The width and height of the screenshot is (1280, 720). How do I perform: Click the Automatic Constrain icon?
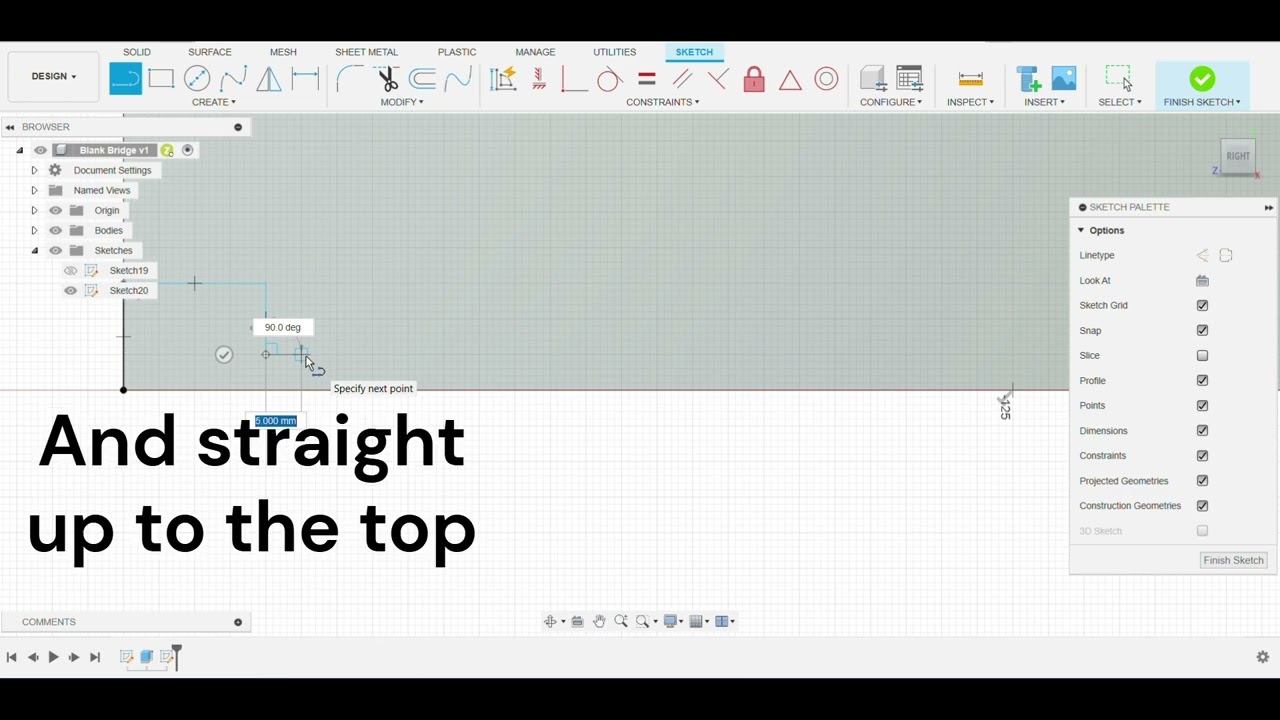pos(503,79)
